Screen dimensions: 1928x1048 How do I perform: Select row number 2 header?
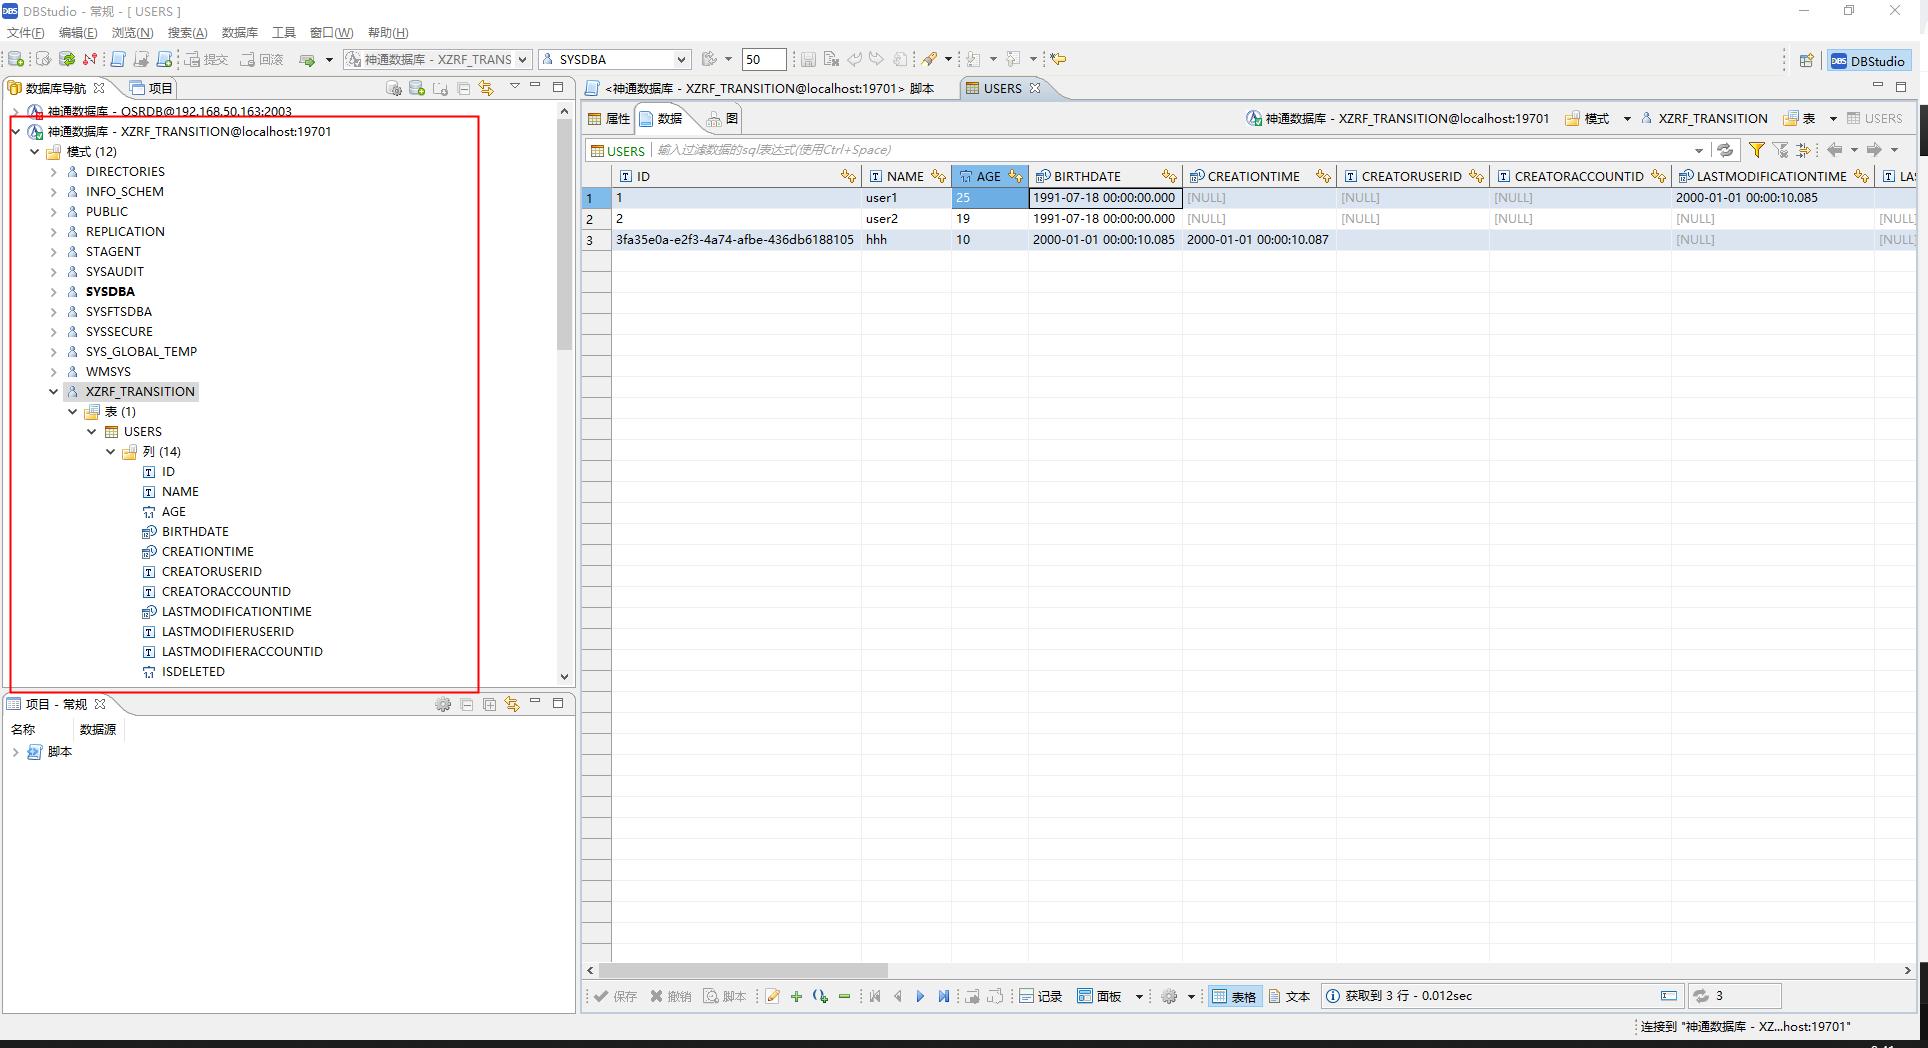[x=596, y=219]
